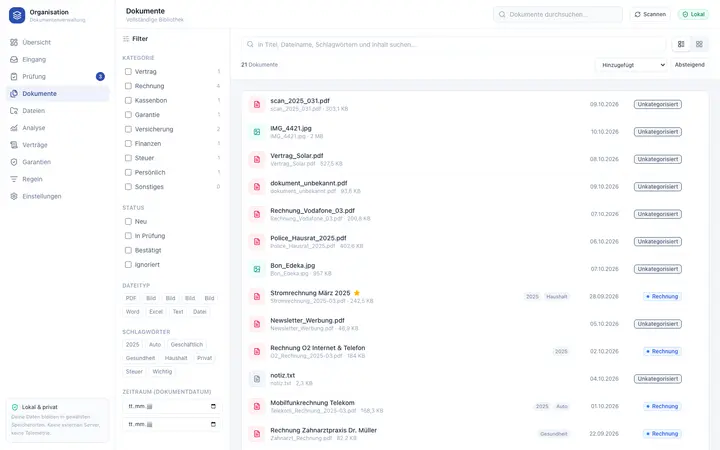Click PDF icon of Vertrag_Solar.pdf

tap(257, 159)
